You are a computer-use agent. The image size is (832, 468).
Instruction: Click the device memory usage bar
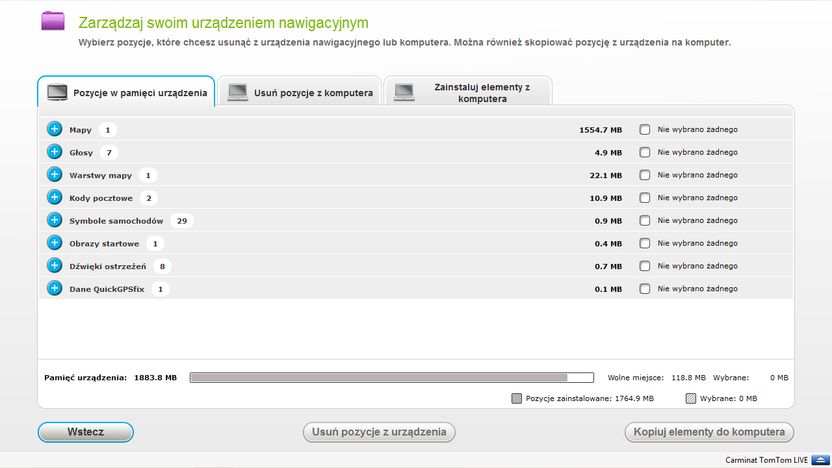point(392,377)
